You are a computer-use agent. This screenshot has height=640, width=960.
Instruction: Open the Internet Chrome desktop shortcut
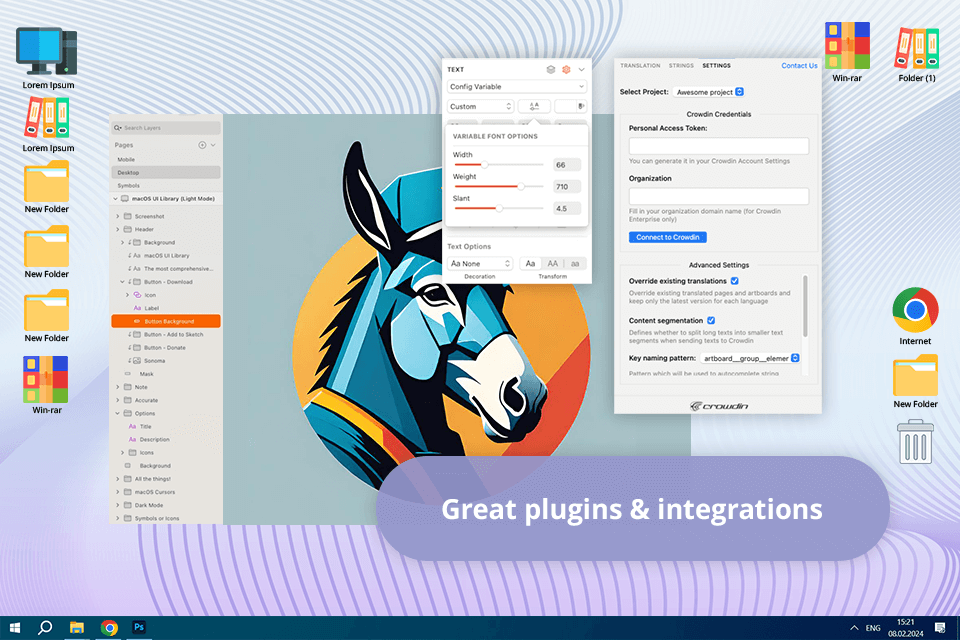[915, 310]
